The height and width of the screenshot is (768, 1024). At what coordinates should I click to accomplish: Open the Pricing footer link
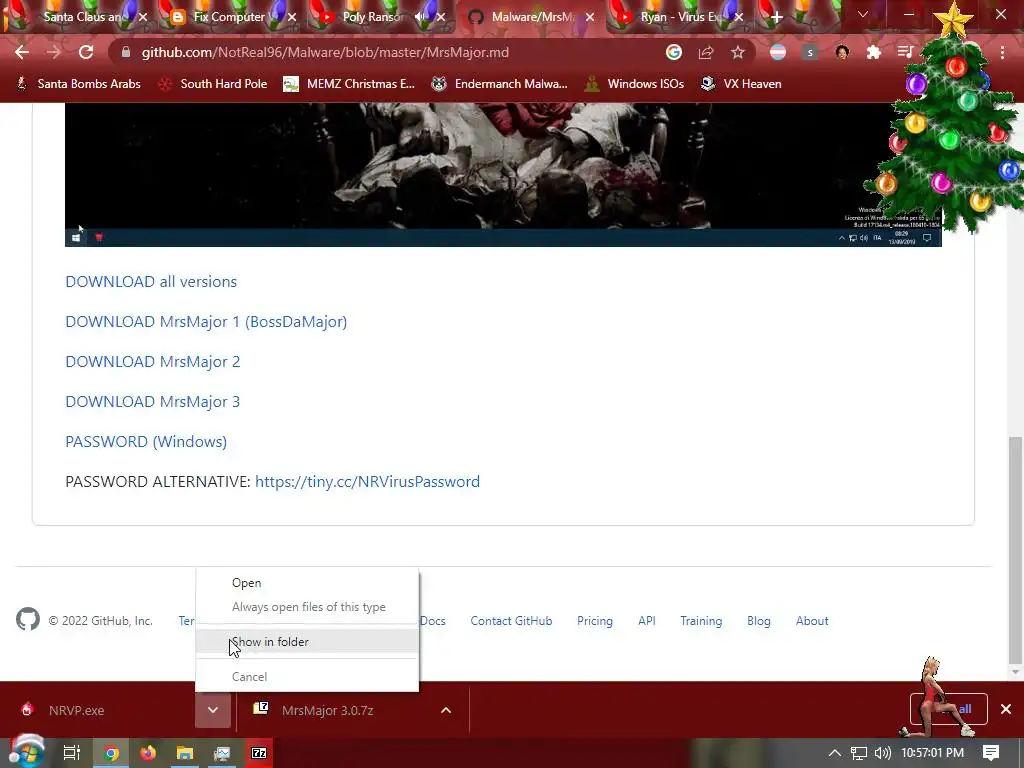coord(595,621)
